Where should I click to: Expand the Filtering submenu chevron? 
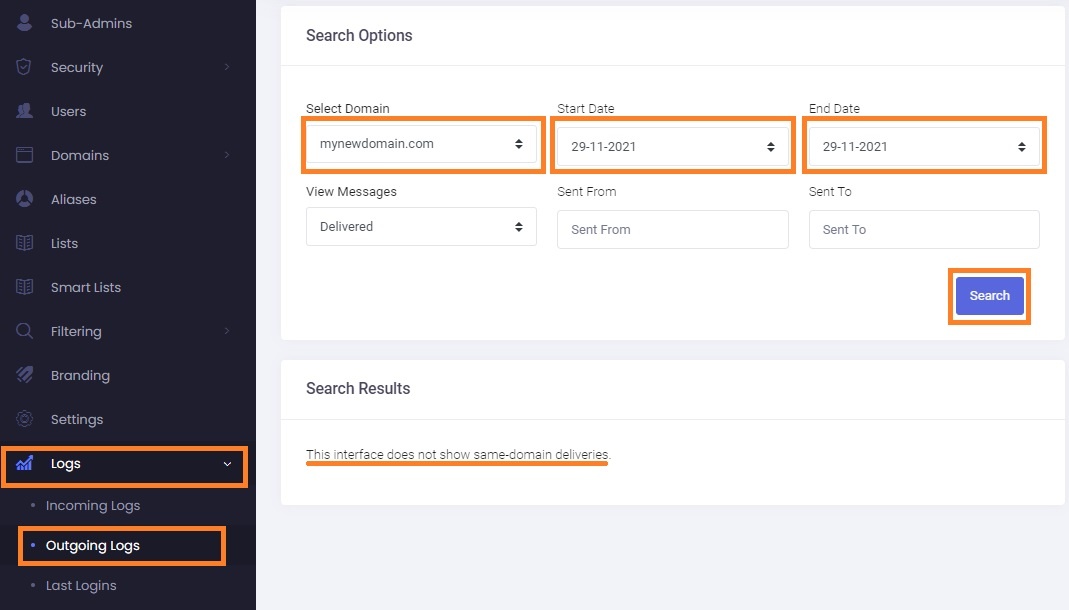(x=227, y=331)
